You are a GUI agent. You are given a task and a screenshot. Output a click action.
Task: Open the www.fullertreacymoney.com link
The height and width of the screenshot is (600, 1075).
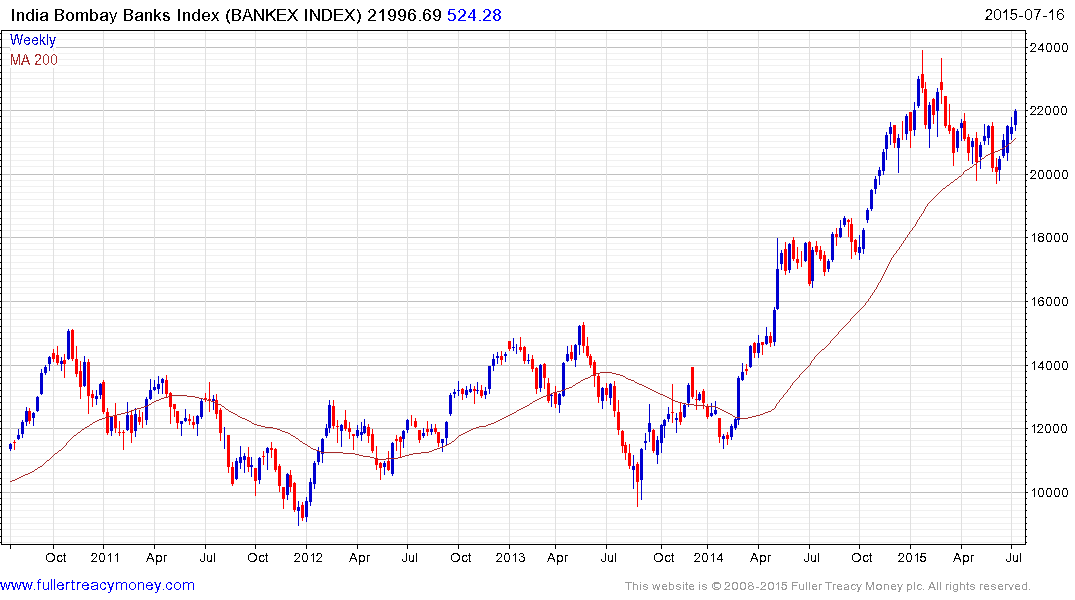pyautogui.click(x=97, y=585)
